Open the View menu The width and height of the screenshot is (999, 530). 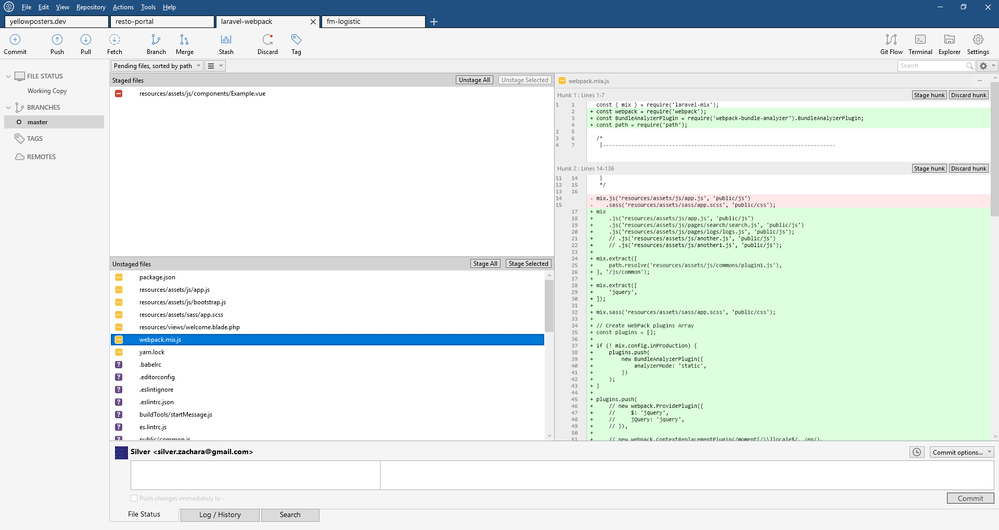tap(62, 7)
